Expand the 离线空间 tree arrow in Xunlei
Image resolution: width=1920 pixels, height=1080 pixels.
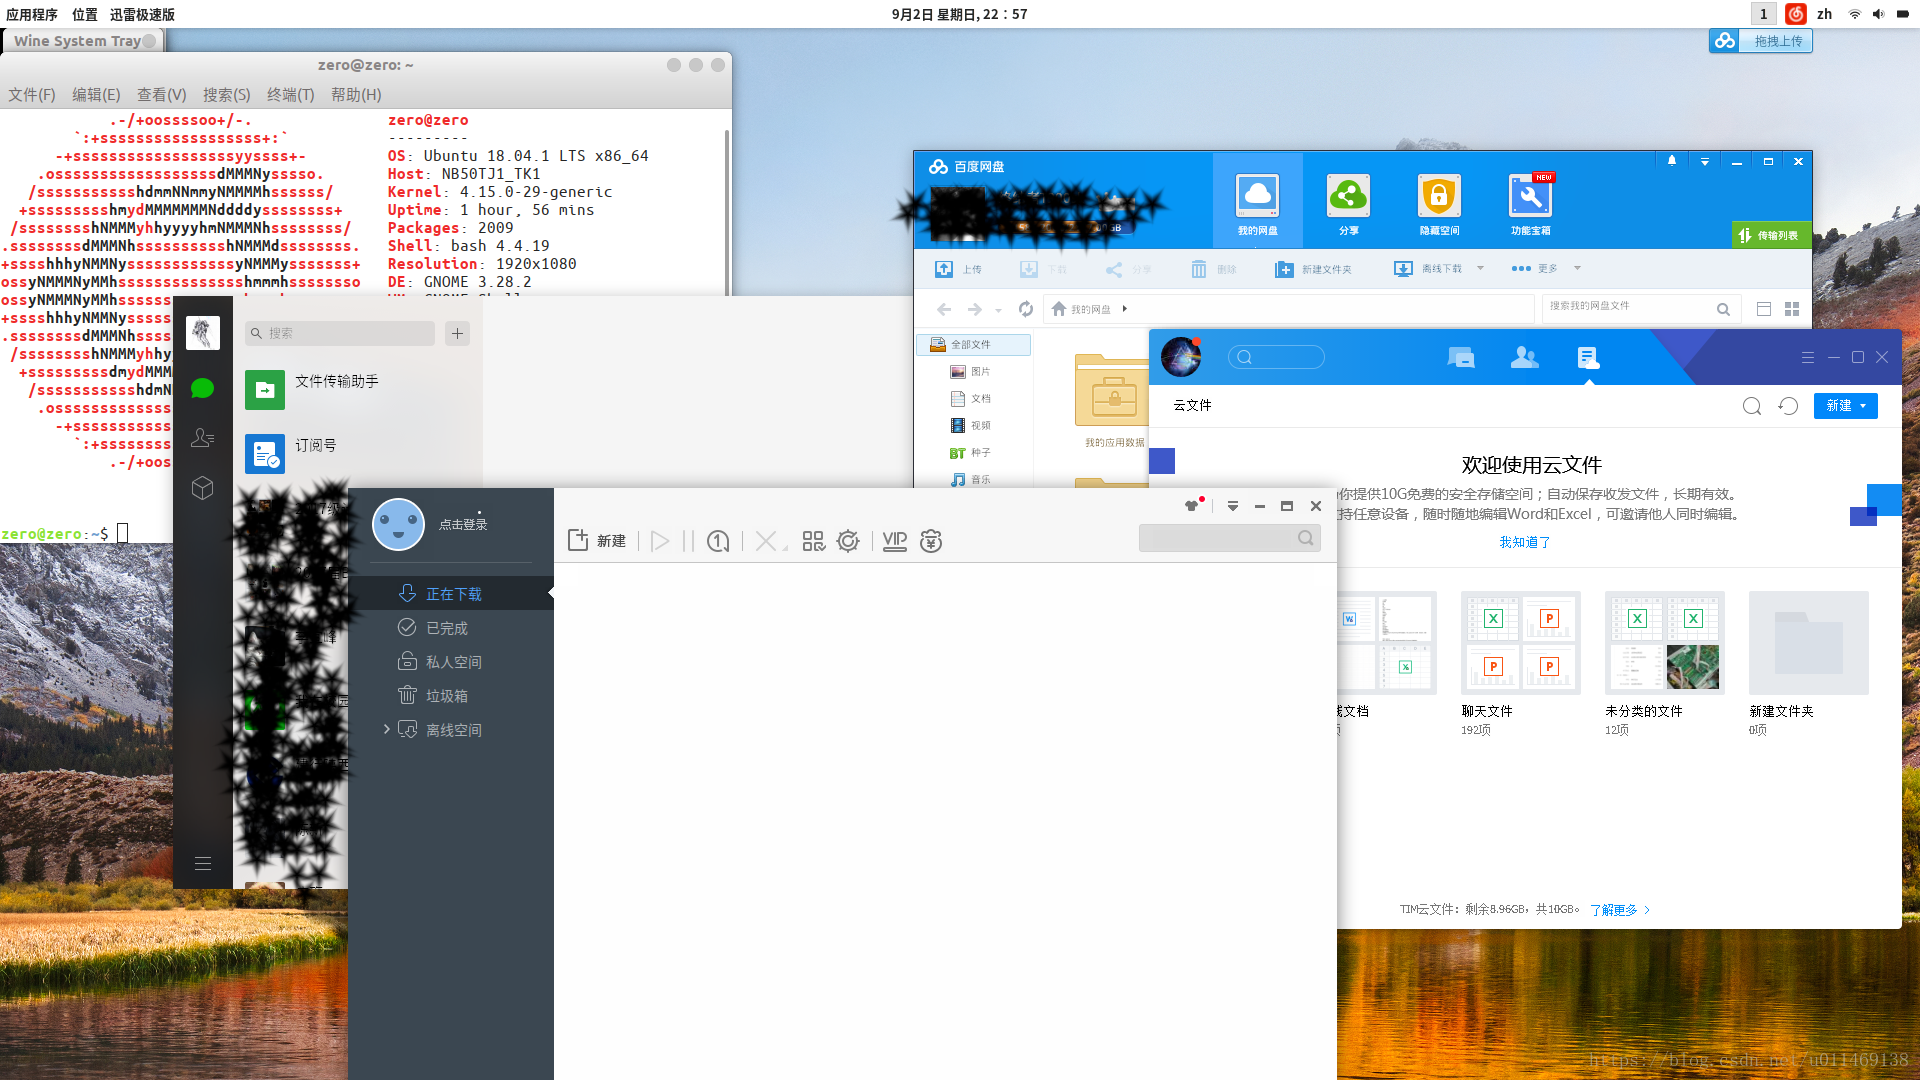click(387, 729)
